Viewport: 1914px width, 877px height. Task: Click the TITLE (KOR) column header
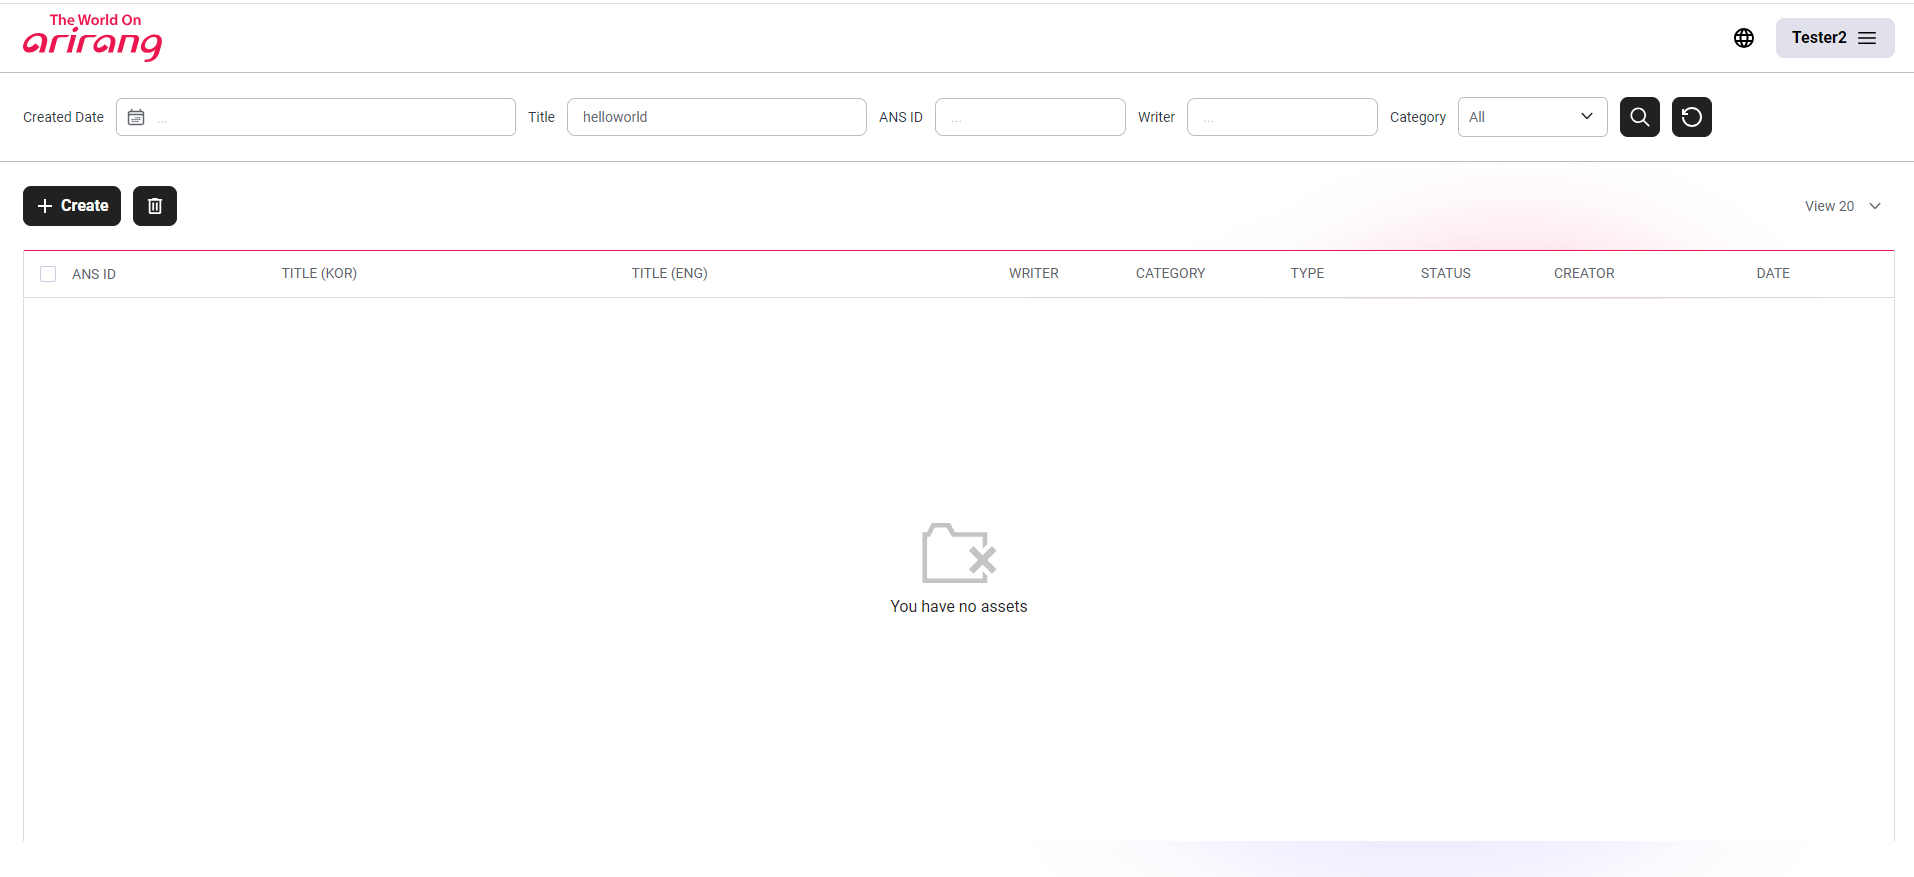[319, 273]
